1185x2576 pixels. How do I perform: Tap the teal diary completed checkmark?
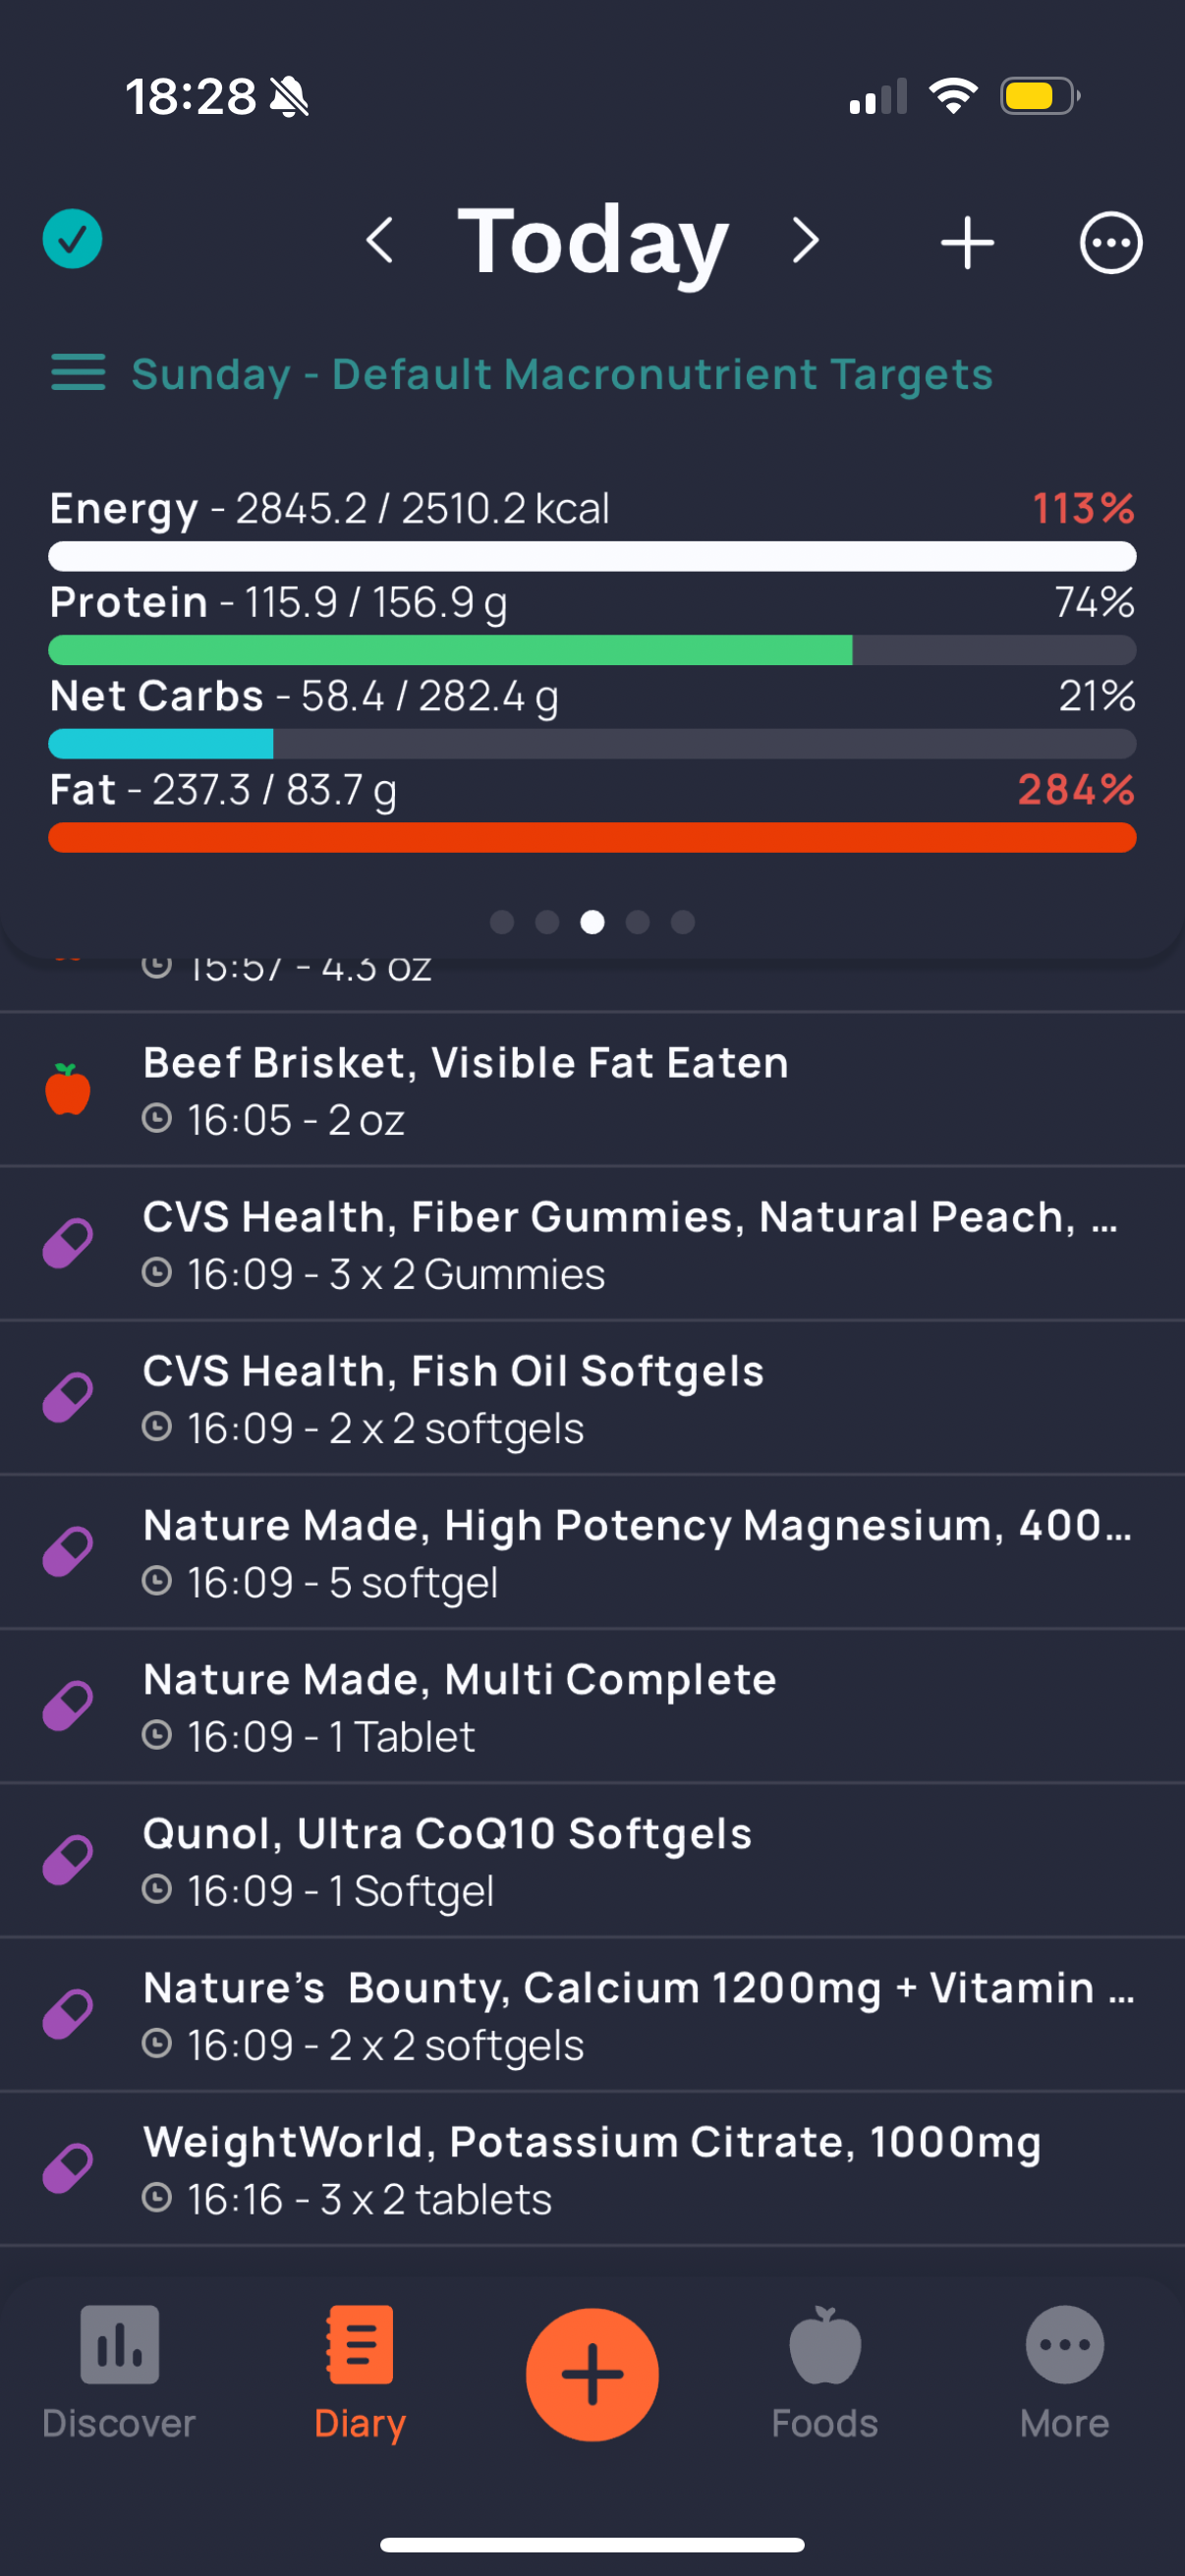coord(72,240)
